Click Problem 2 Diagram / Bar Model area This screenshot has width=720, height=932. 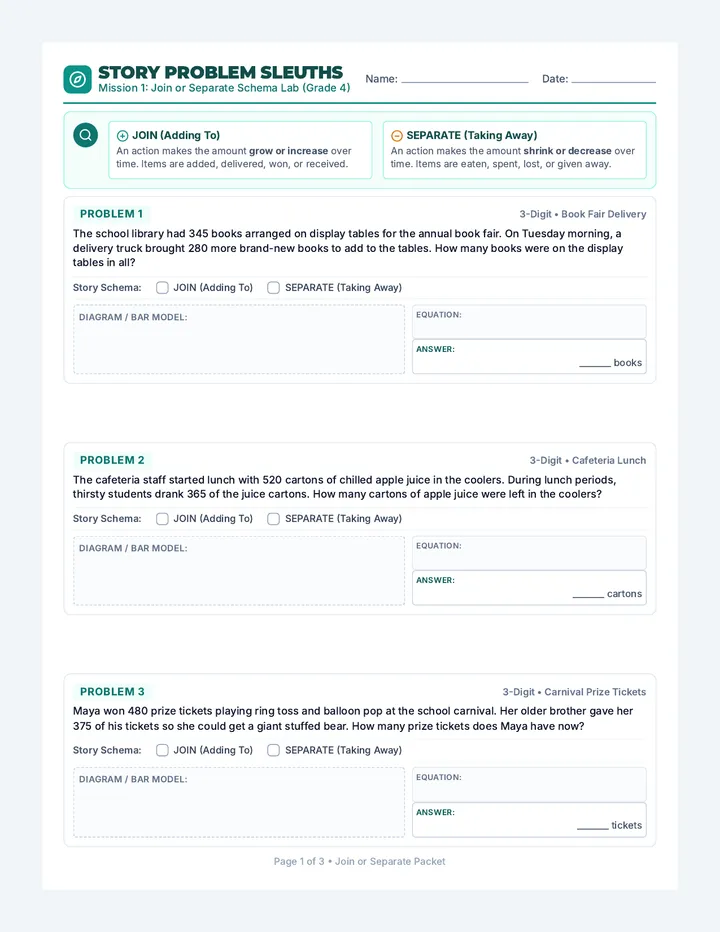click(239, 571)
